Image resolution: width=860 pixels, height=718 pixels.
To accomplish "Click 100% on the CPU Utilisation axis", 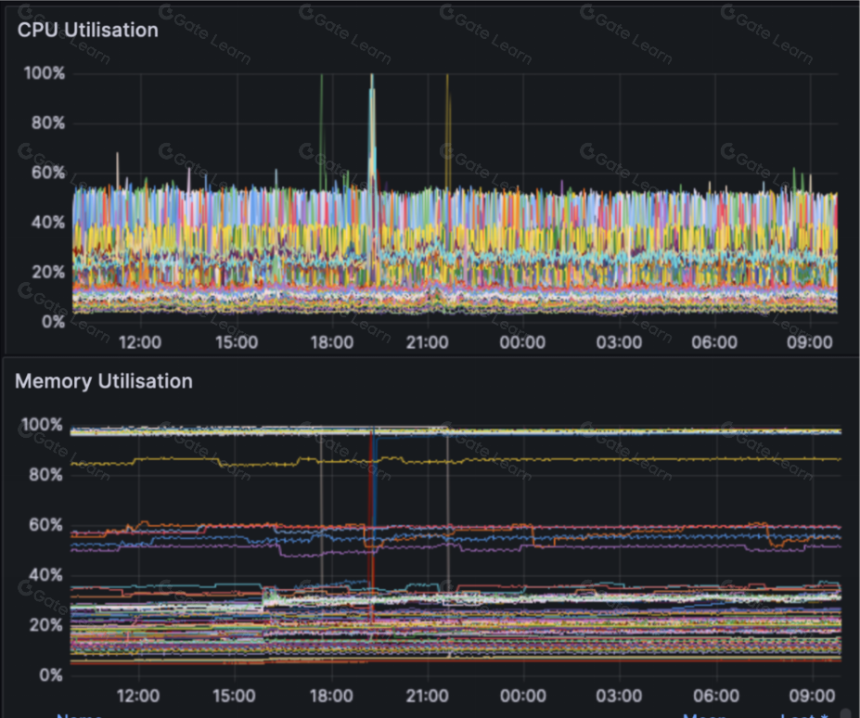I will 44,73.
